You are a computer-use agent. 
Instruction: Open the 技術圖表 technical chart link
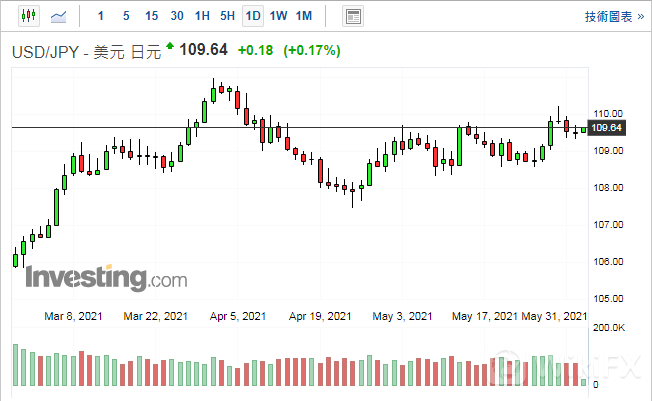[x=607, y=16]
